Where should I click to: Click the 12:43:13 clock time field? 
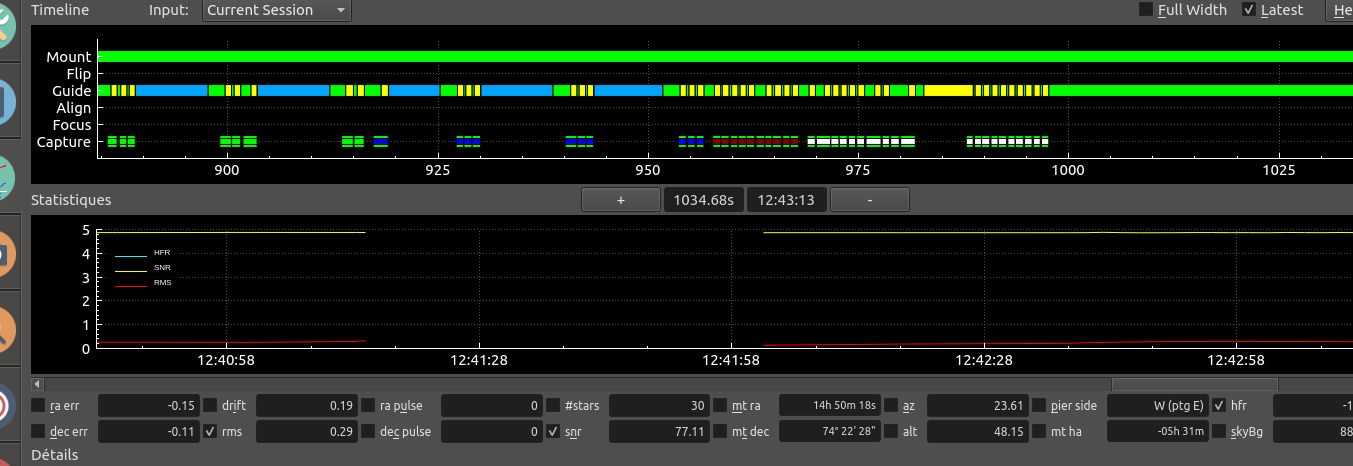coord(786,200)
